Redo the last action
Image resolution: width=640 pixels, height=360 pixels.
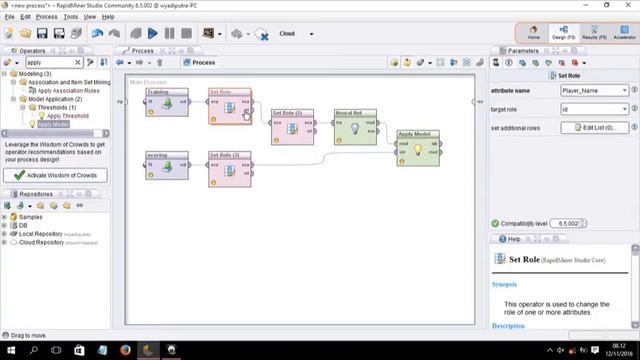click(x=114, y=33)
